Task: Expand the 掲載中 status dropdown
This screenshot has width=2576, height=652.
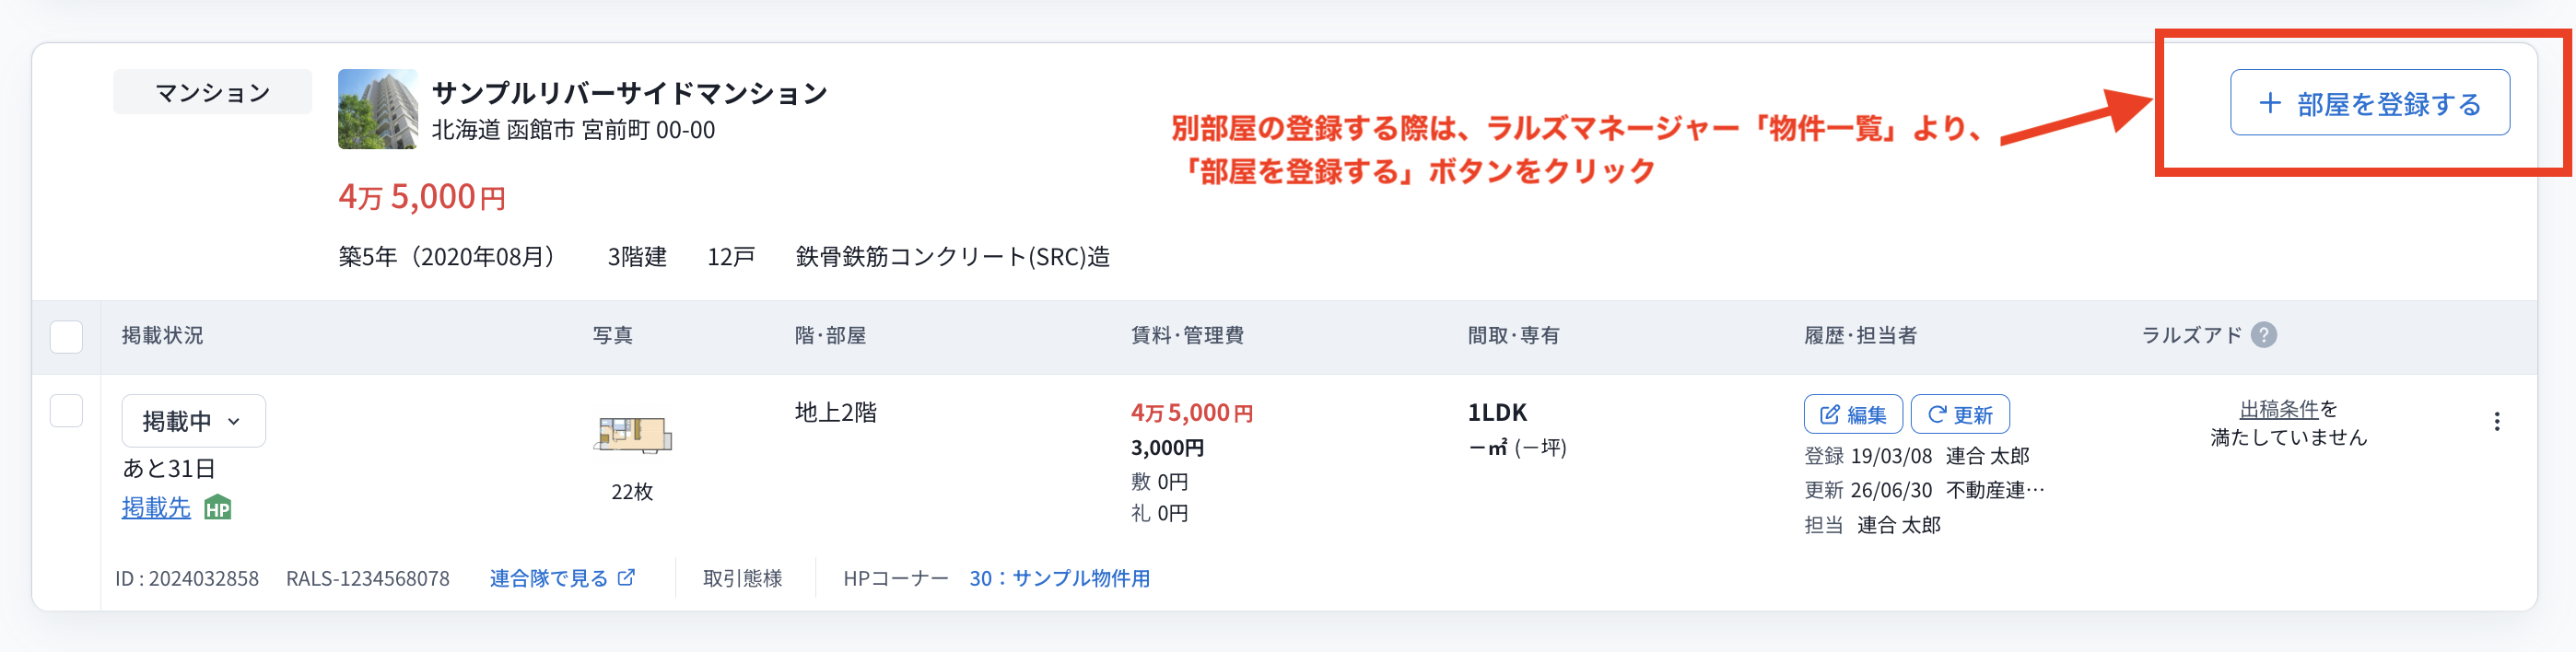Action: (x=193, y=421)
